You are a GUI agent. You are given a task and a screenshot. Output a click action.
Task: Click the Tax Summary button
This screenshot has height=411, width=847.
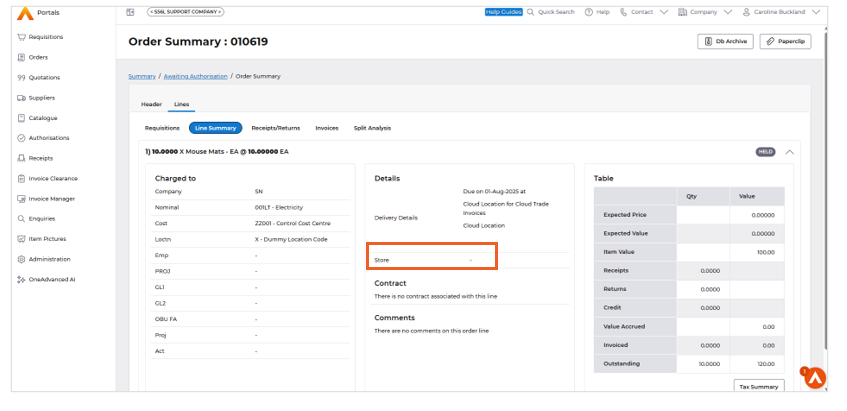[759, 387]
